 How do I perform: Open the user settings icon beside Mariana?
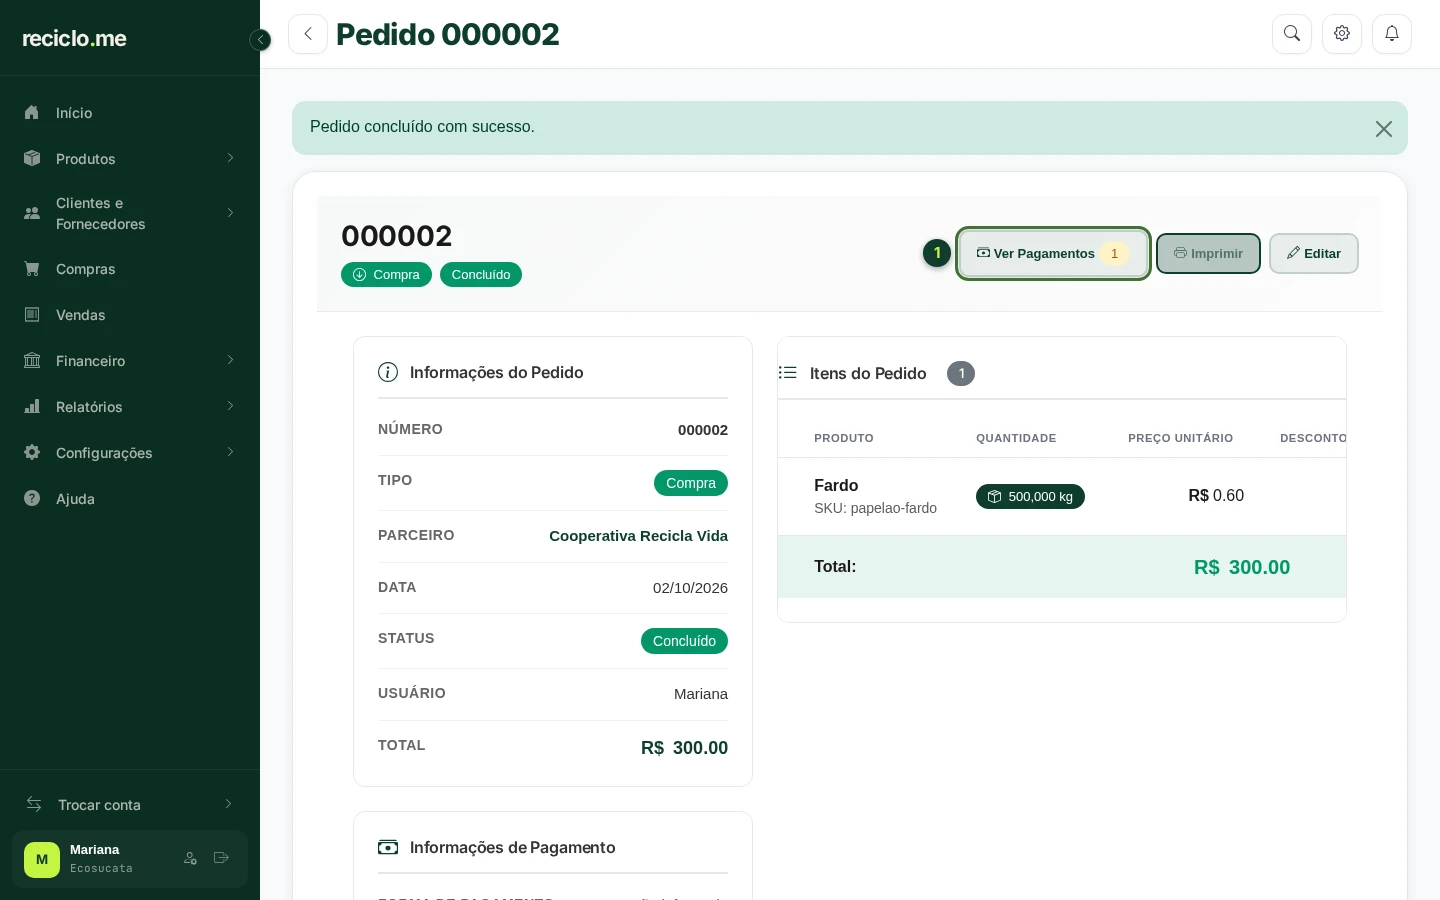(x=190, y=858)
